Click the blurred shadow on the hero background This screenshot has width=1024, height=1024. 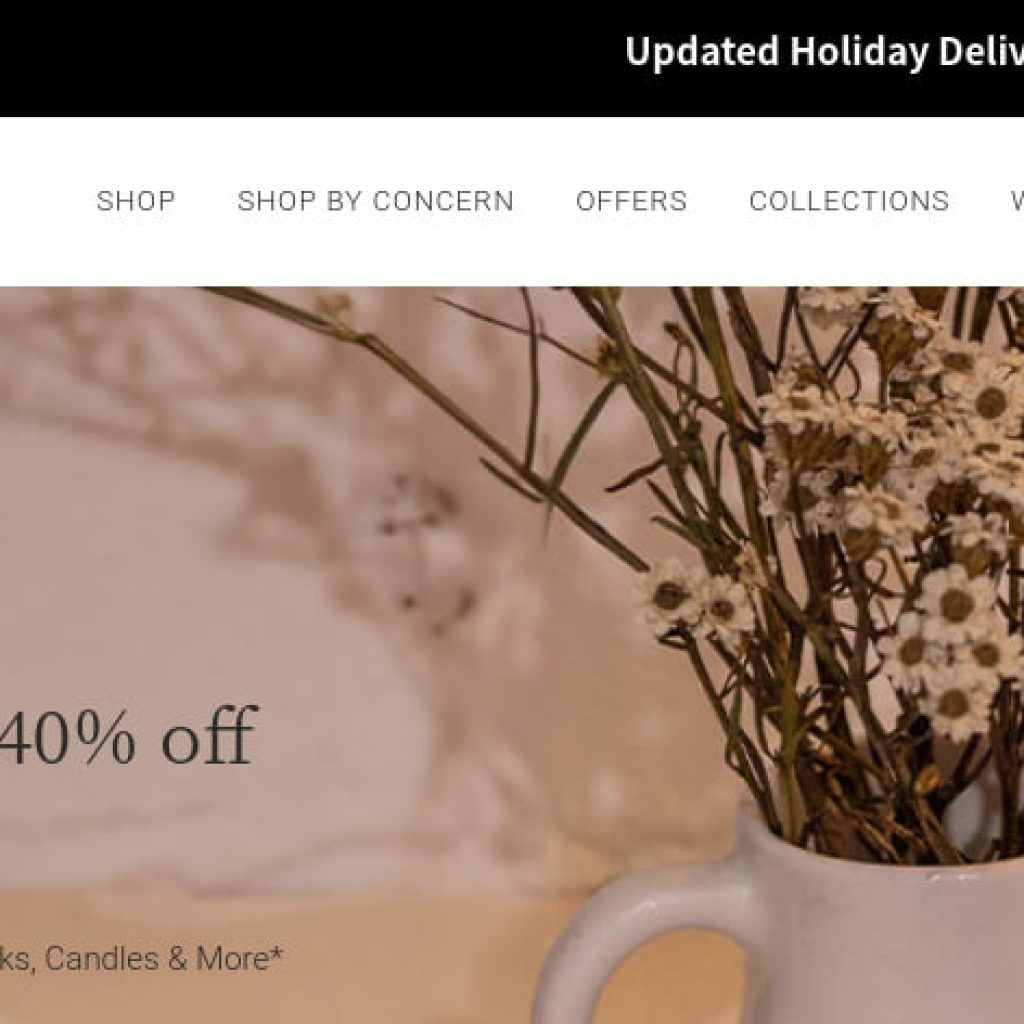196,392
